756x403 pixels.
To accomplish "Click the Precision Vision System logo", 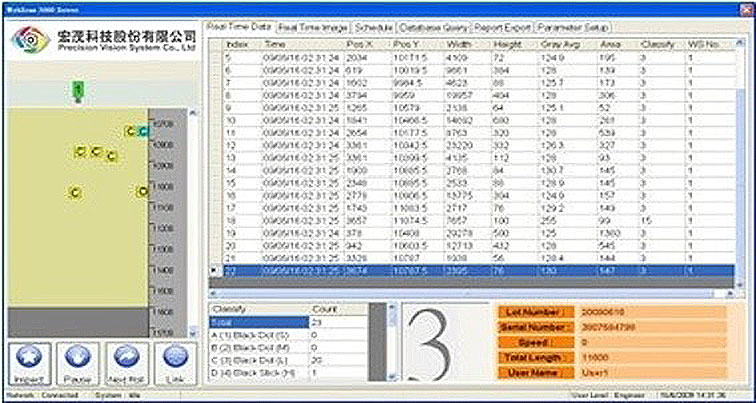I will point(31,42).
